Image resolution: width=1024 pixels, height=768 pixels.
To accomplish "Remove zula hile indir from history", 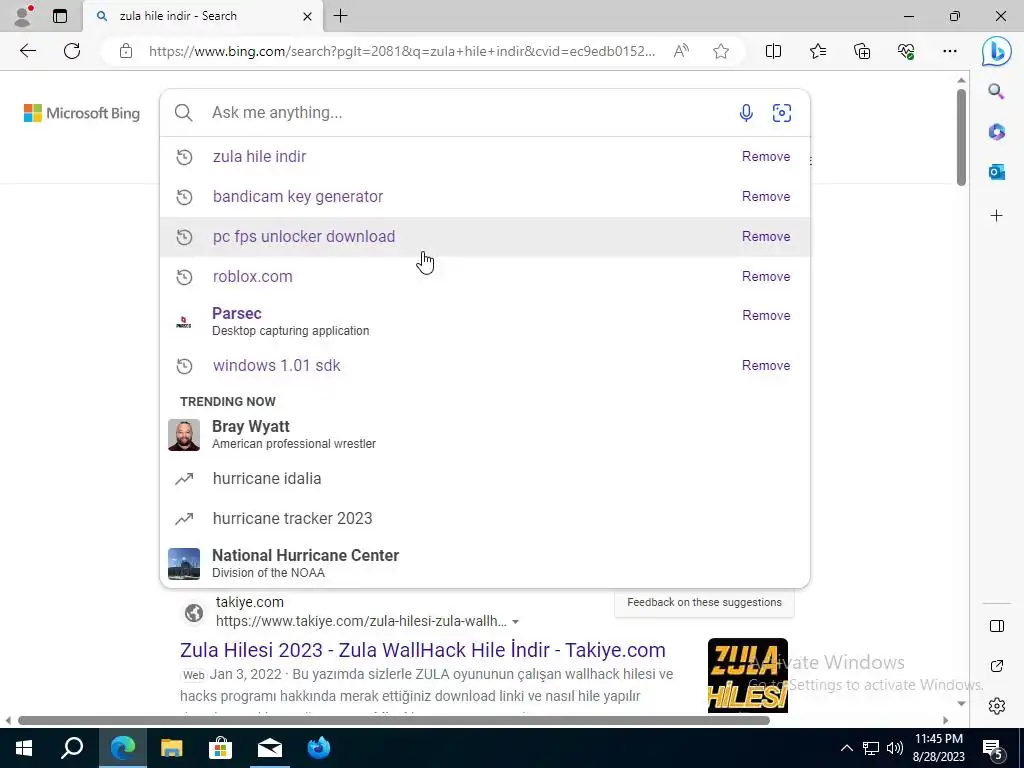I will (766, 157).
